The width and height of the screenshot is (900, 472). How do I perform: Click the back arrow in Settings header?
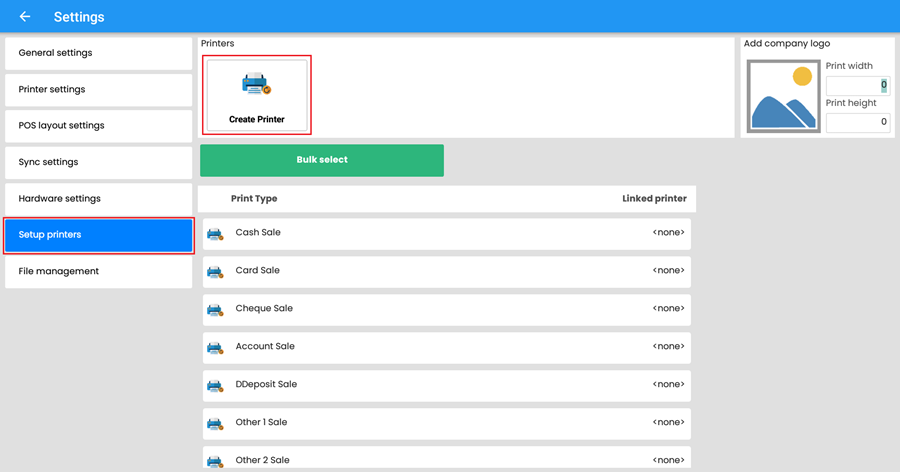point(25,17)
